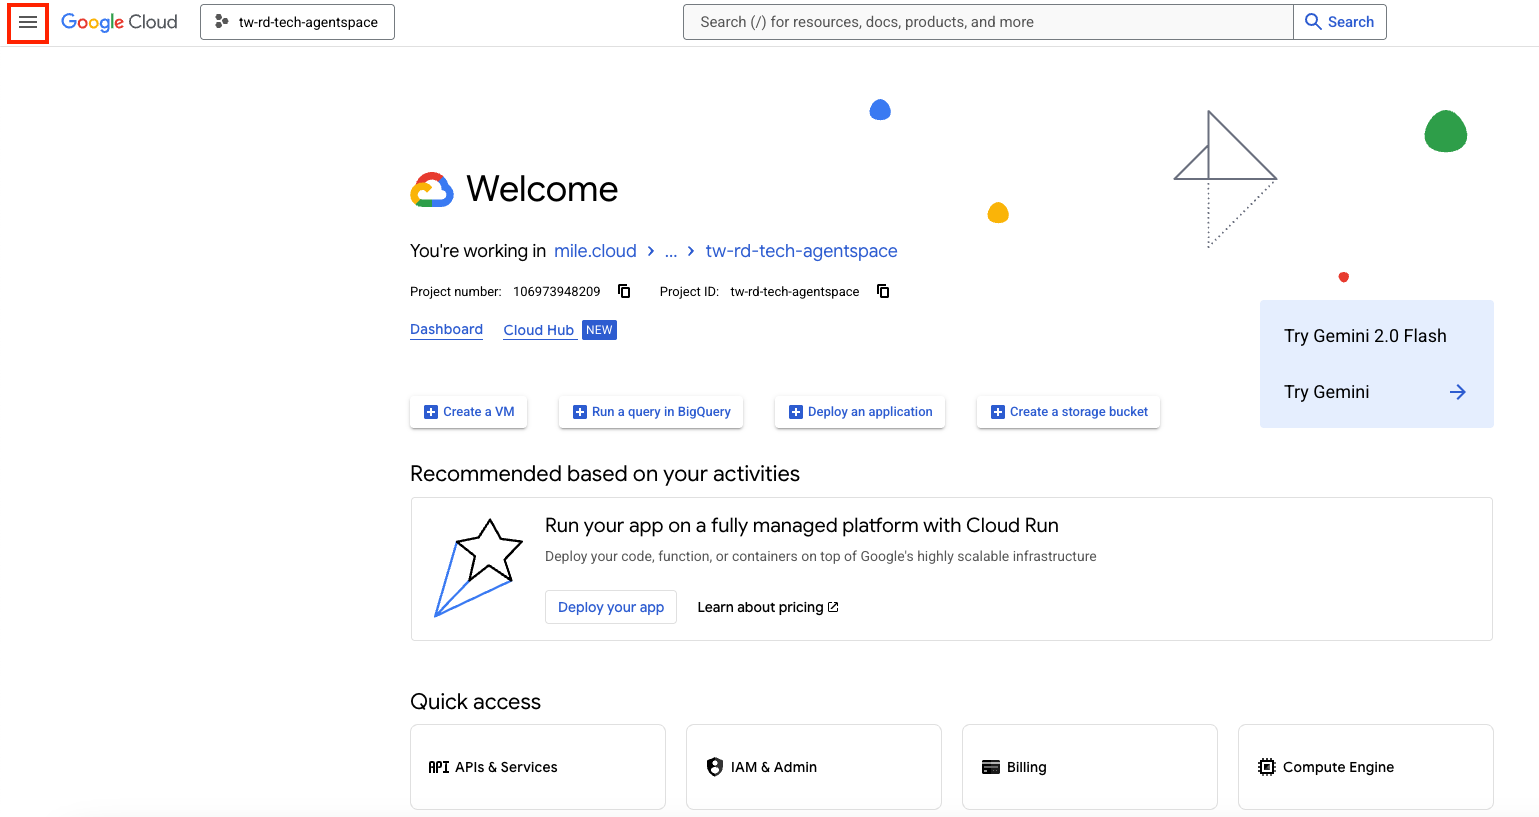Viewport: 1539px width, 817px height.
Task: Expand the breadcrumb ellipsis
Action: coord(671,251)
